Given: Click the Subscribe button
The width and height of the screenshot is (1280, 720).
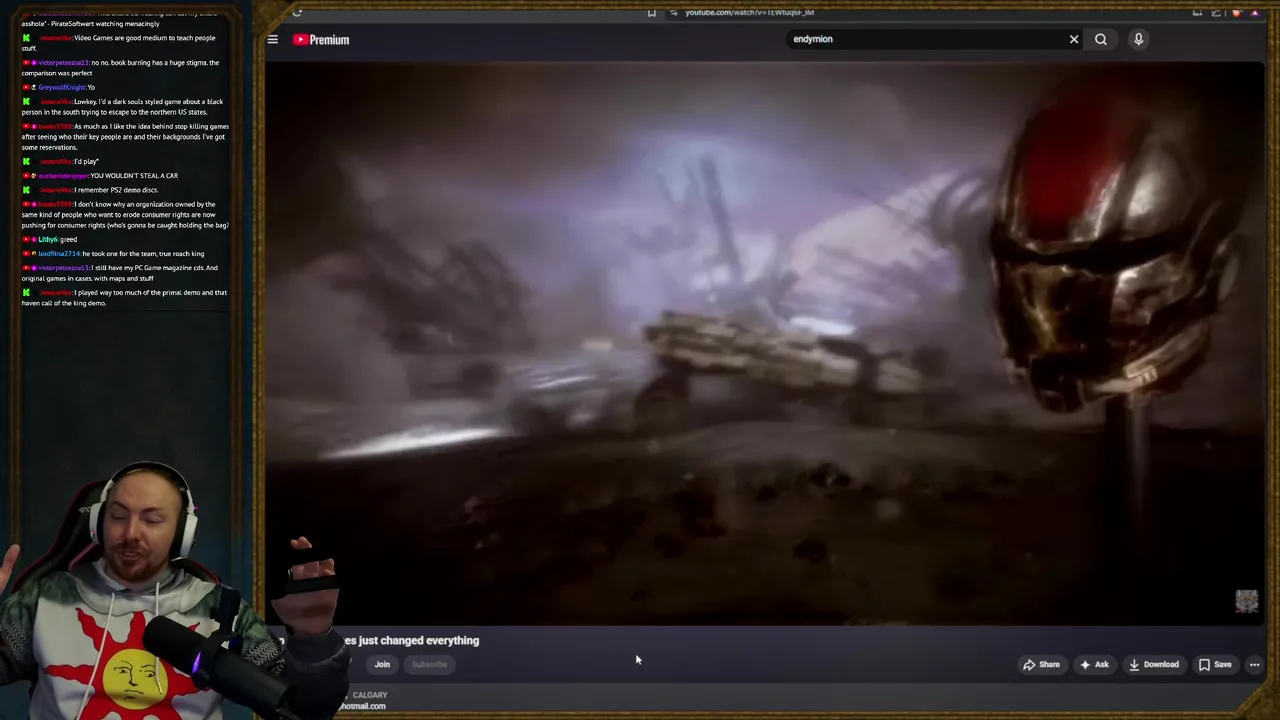Looking at the screenshot, I should pos(429,664).
